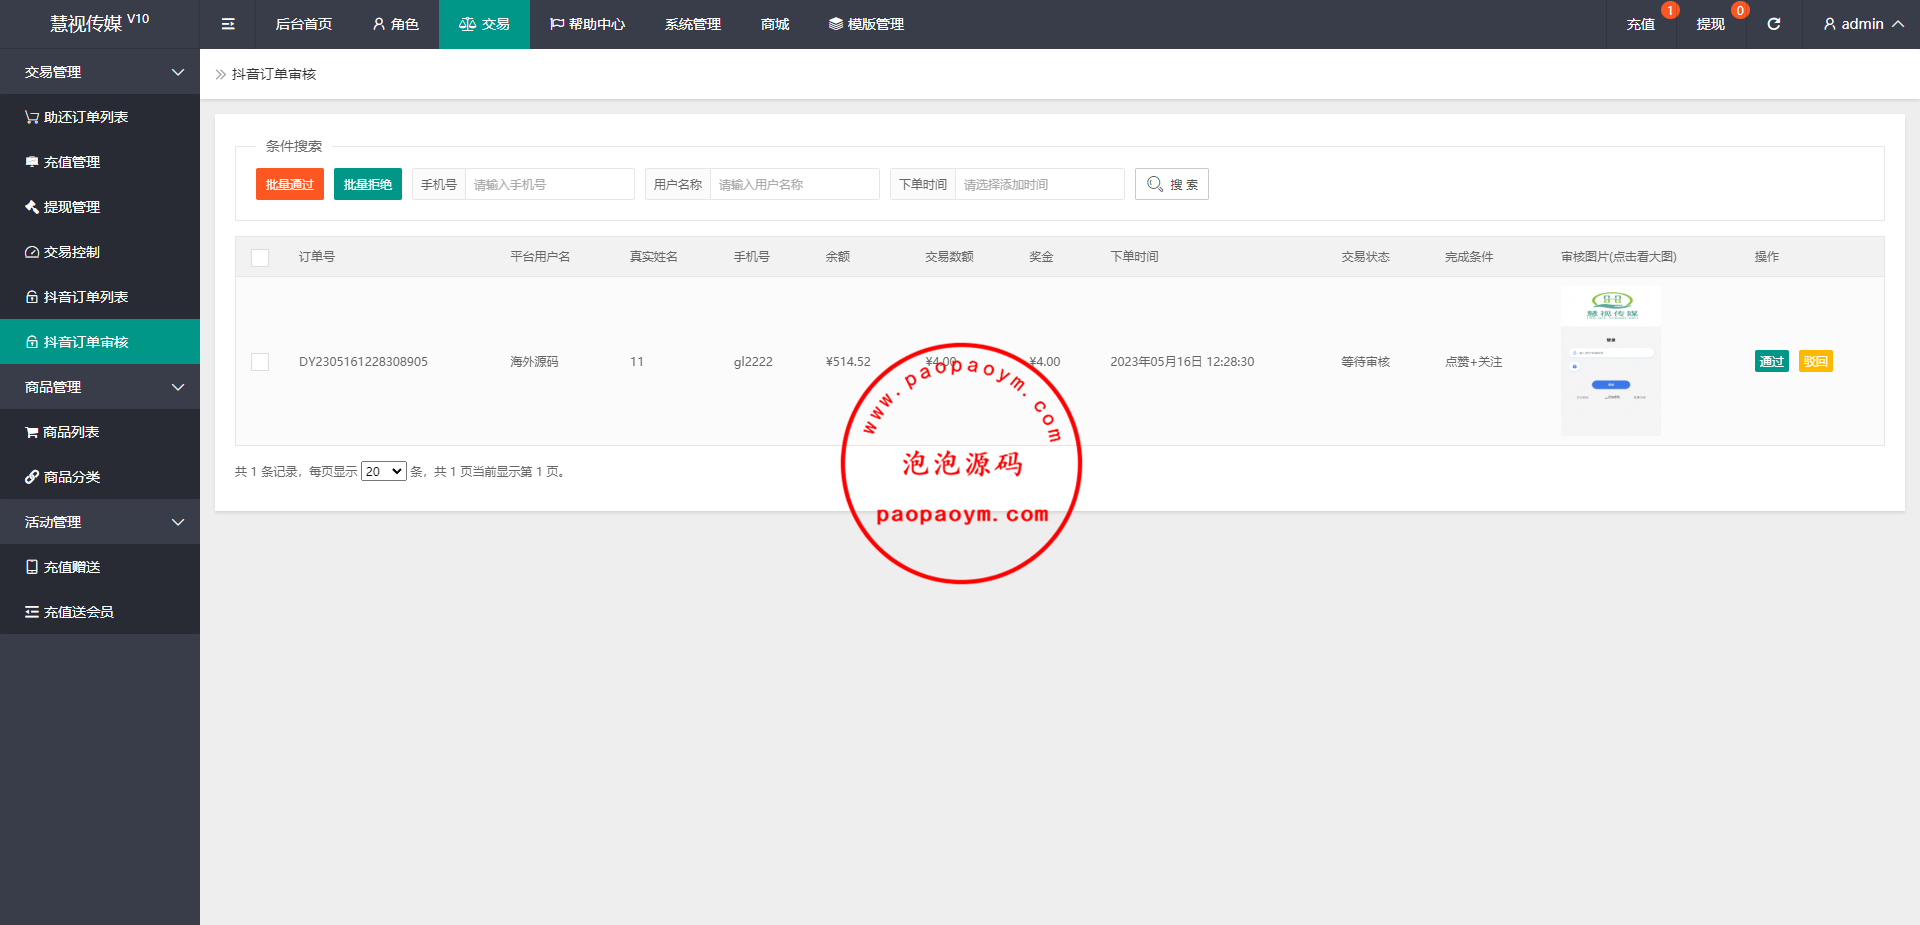Expand the admin user menu
The height and width of the screenshot is (925, 1920).
point(1862,24)
